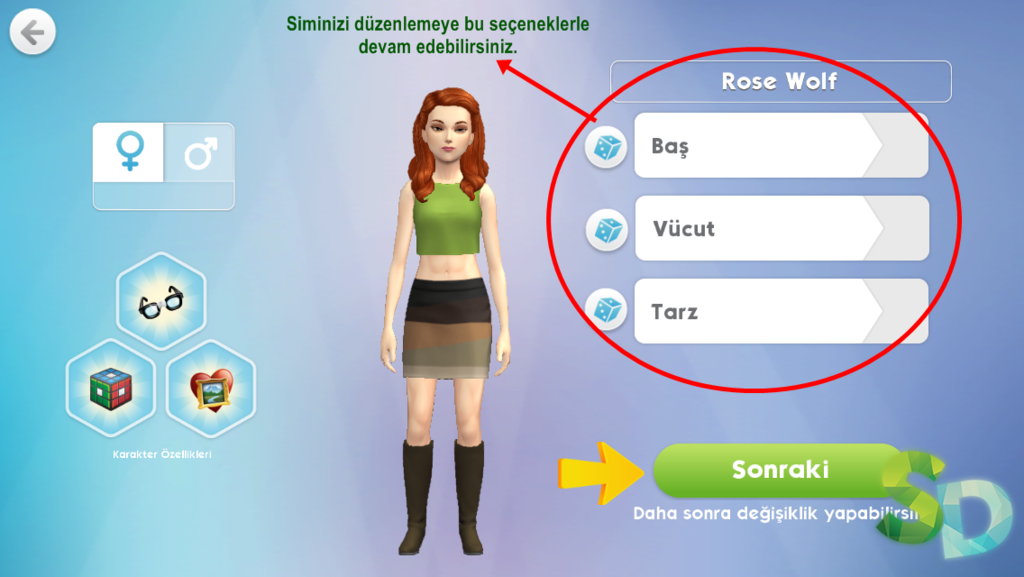This screenshot has width=1024, height=577.
Task: Open the heart picture trait hexagon
Action: coord(211,388)
